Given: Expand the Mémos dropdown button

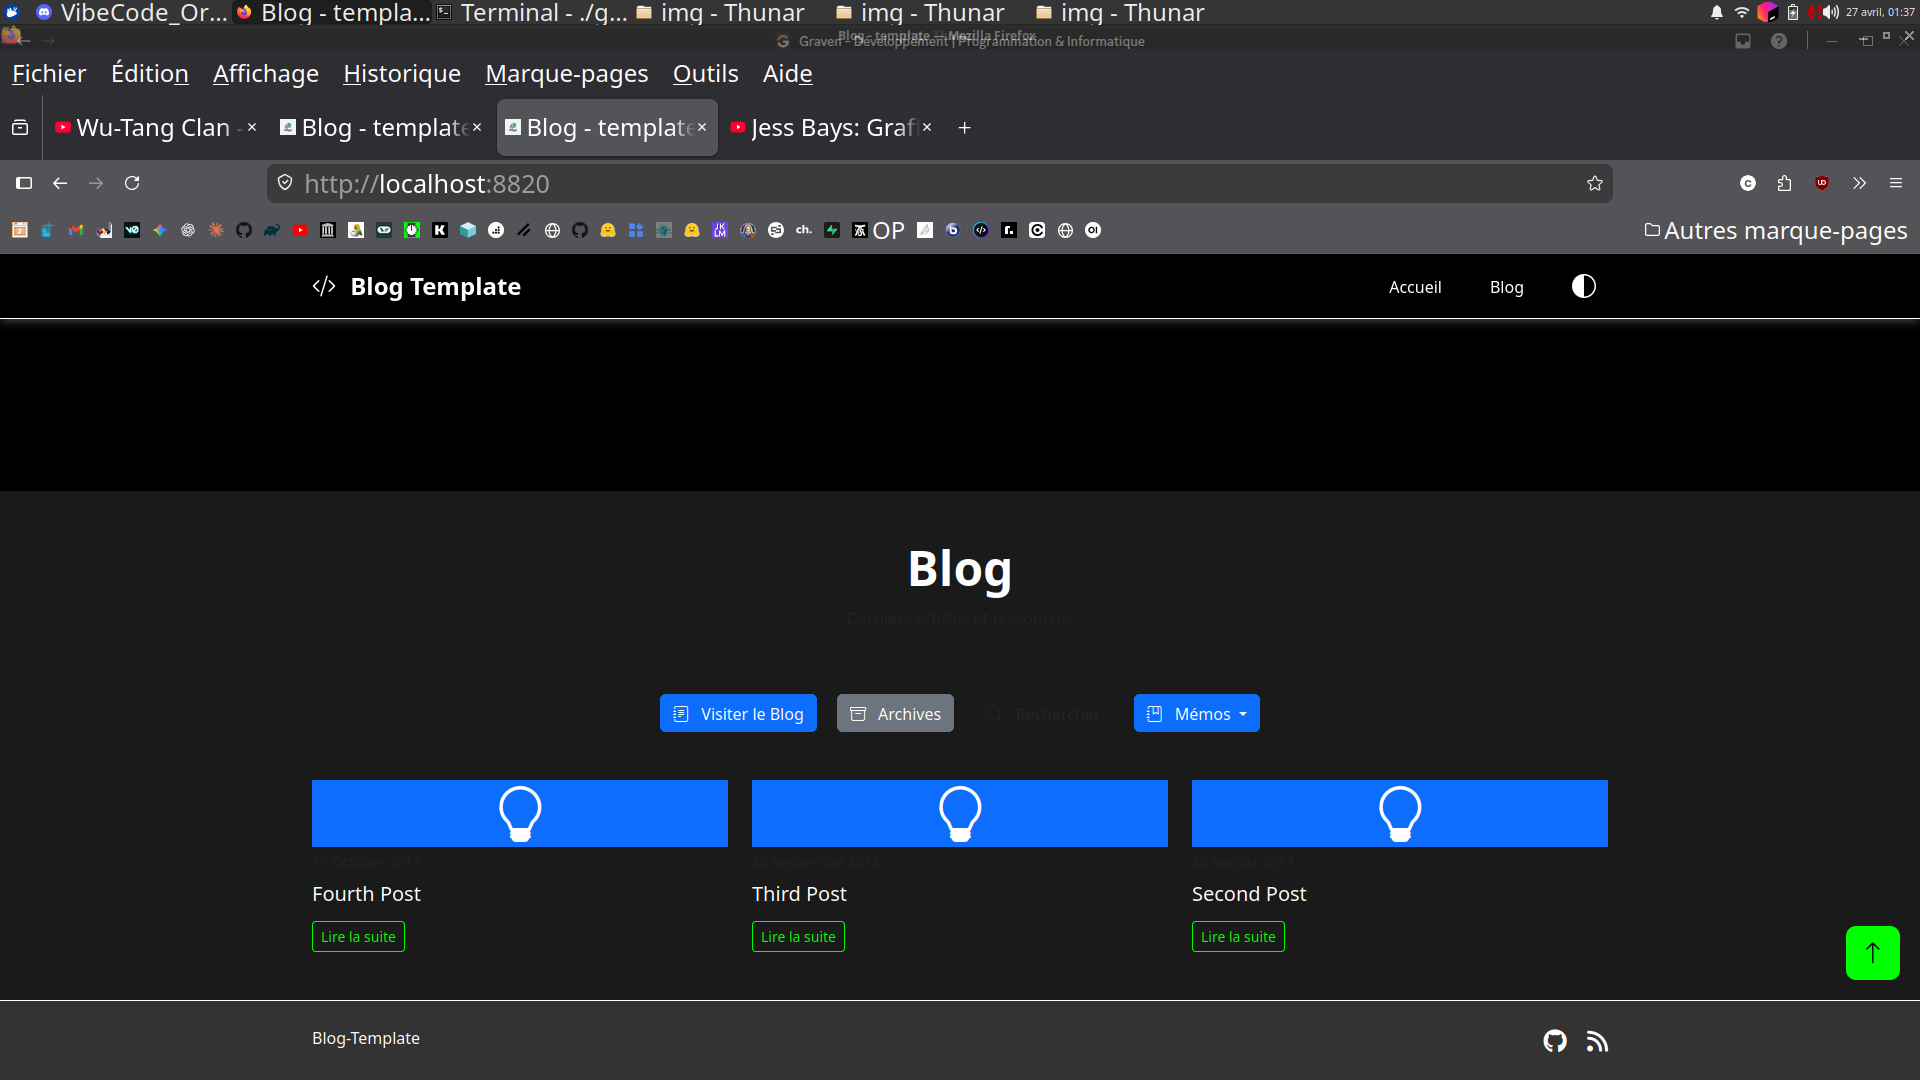Looking at the screenshot, I should tap(1196, 714).
